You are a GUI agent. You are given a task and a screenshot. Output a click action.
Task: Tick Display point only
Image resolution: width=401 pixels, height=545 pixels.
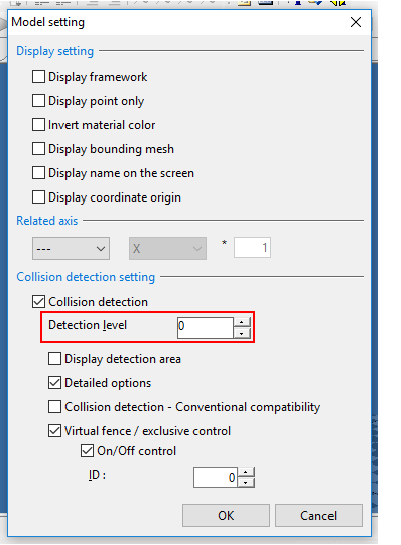point(38,101)
